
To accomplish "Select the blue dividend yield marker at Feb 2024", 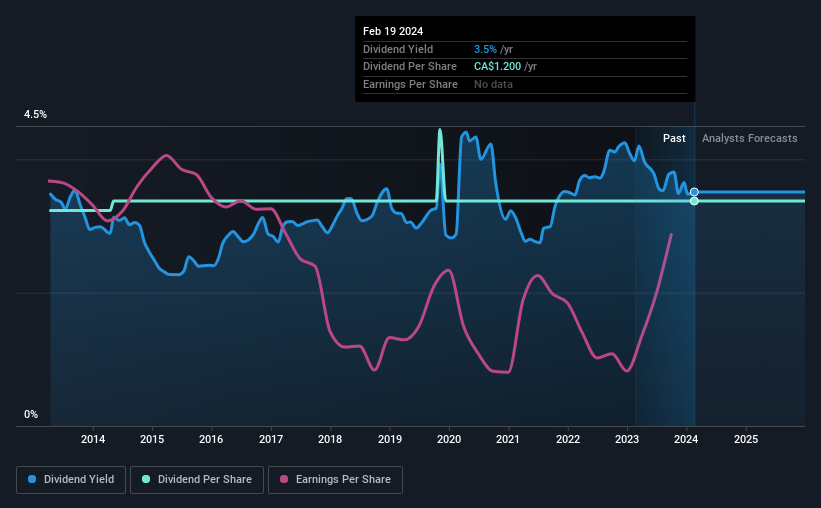I will (694, 192).
